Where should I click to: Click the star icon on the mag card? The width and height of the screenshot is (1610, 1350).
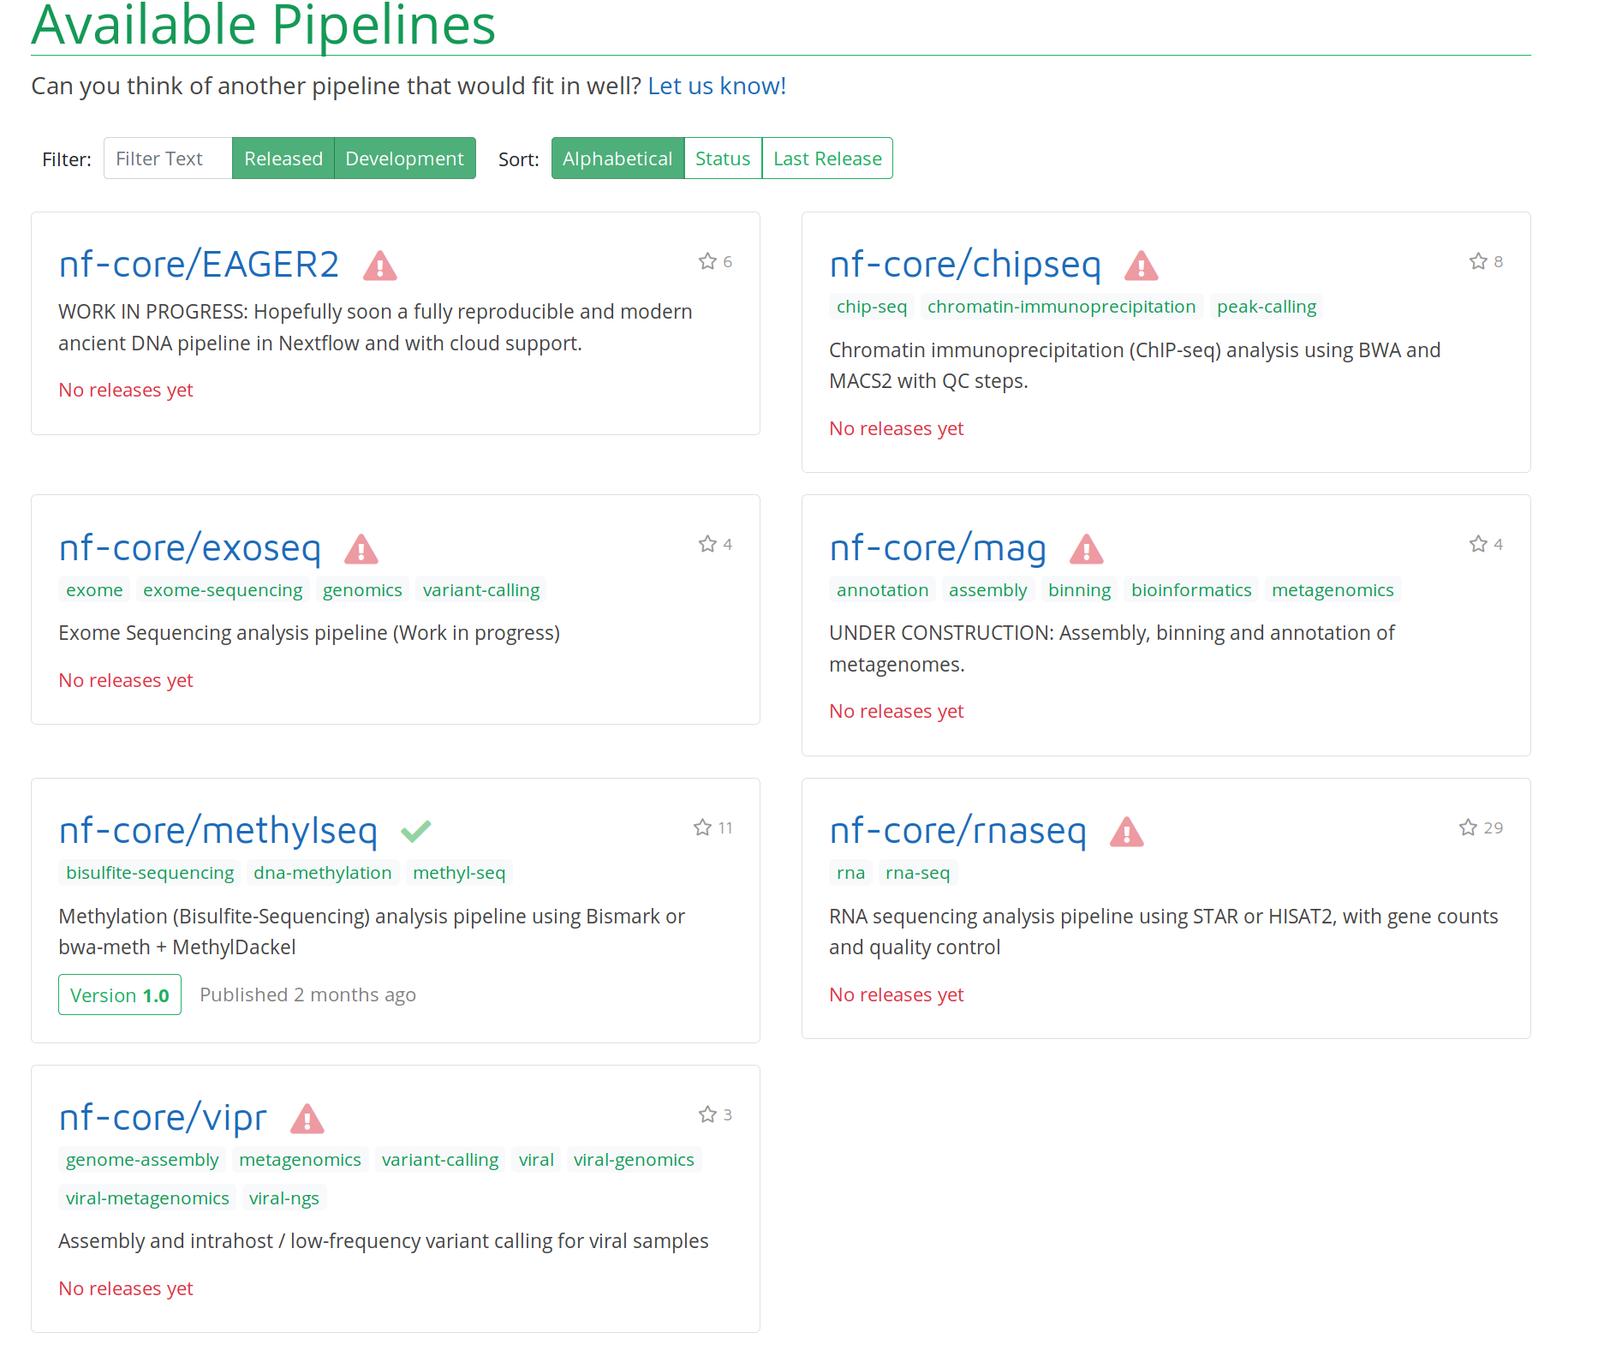1478,544
